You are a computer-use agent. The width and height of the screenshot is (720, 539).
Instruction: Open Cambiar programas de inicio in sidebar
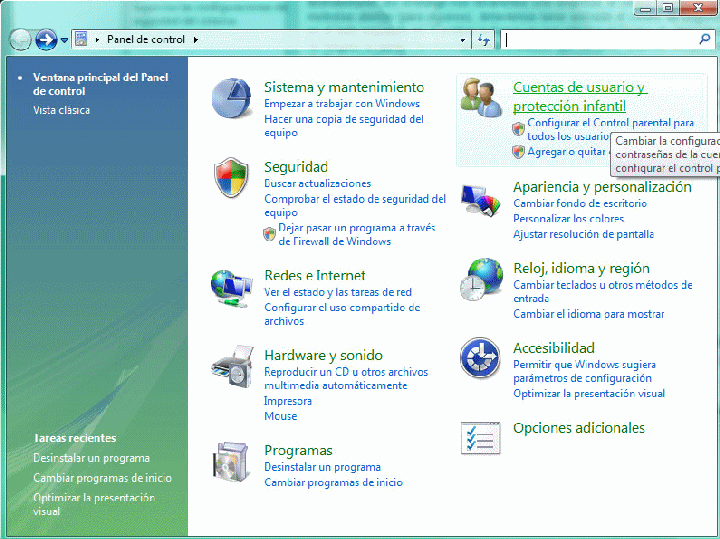(x=102, y=478)
